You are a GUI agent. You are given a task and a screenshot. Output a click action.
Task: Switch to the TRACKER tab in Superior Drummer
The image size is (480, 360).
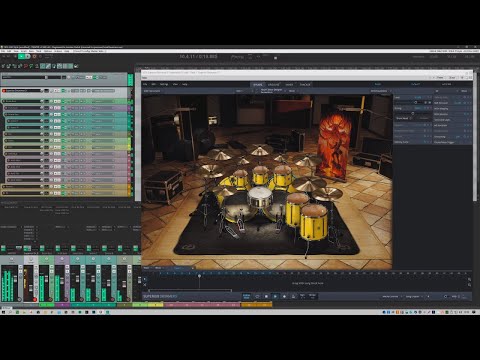(x=305, y=85)
